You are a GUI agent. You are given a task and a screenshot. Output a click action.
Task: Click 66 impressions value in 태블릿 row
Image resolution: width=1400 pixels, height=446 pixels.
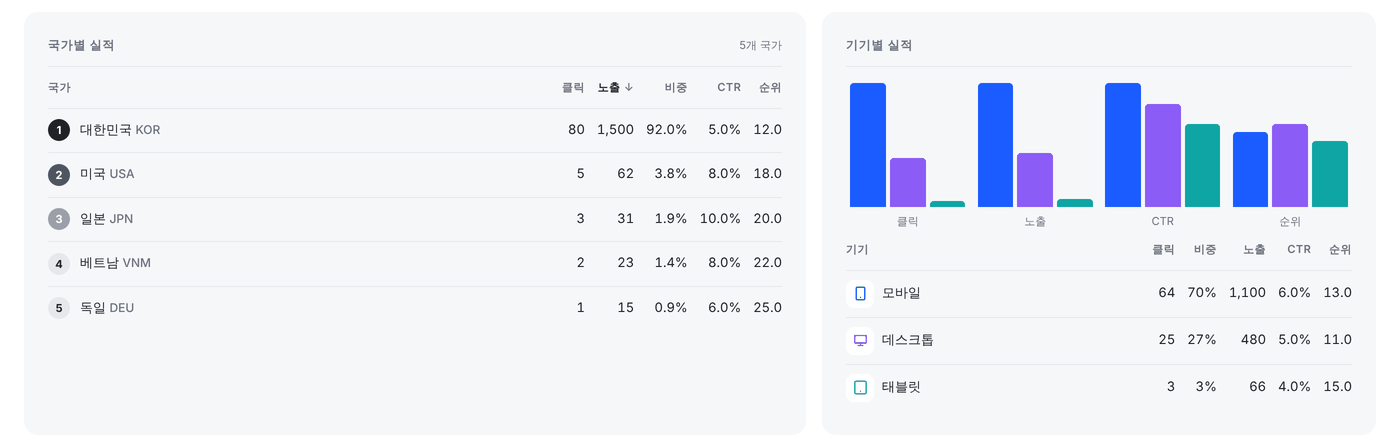[1257, 387]
